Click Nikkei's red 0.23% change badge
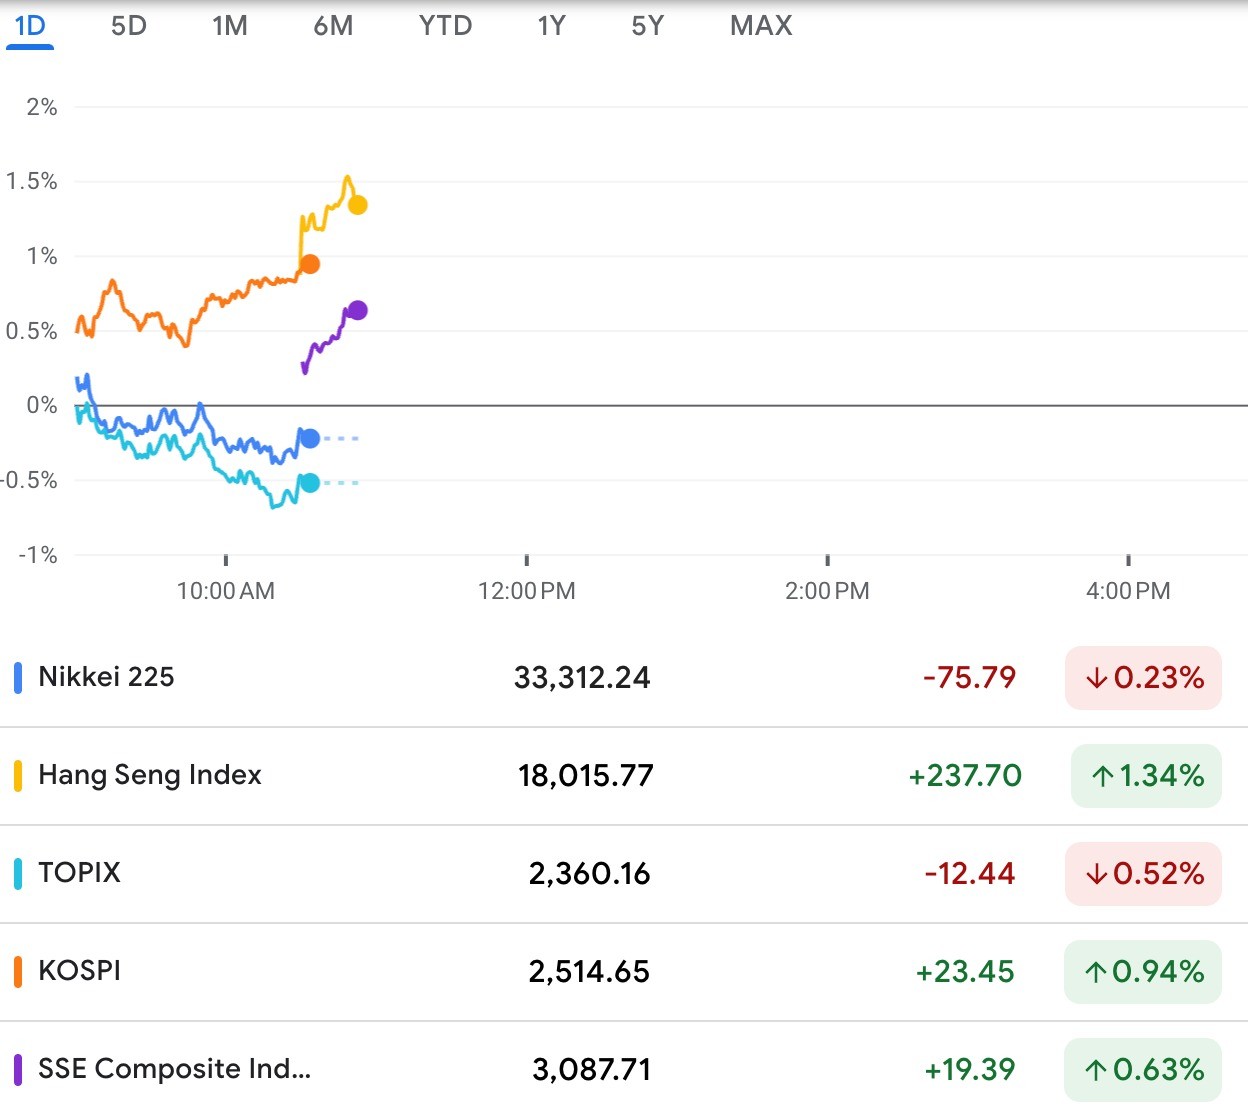The image size is (1248, 1116). tap(1144, 678)
